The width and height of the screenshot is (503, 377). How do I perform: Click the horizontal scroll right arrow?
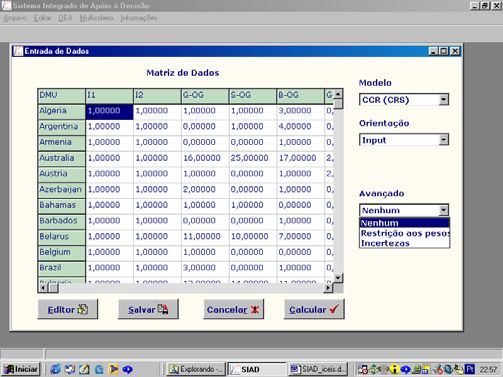click(x=328, y=288)
